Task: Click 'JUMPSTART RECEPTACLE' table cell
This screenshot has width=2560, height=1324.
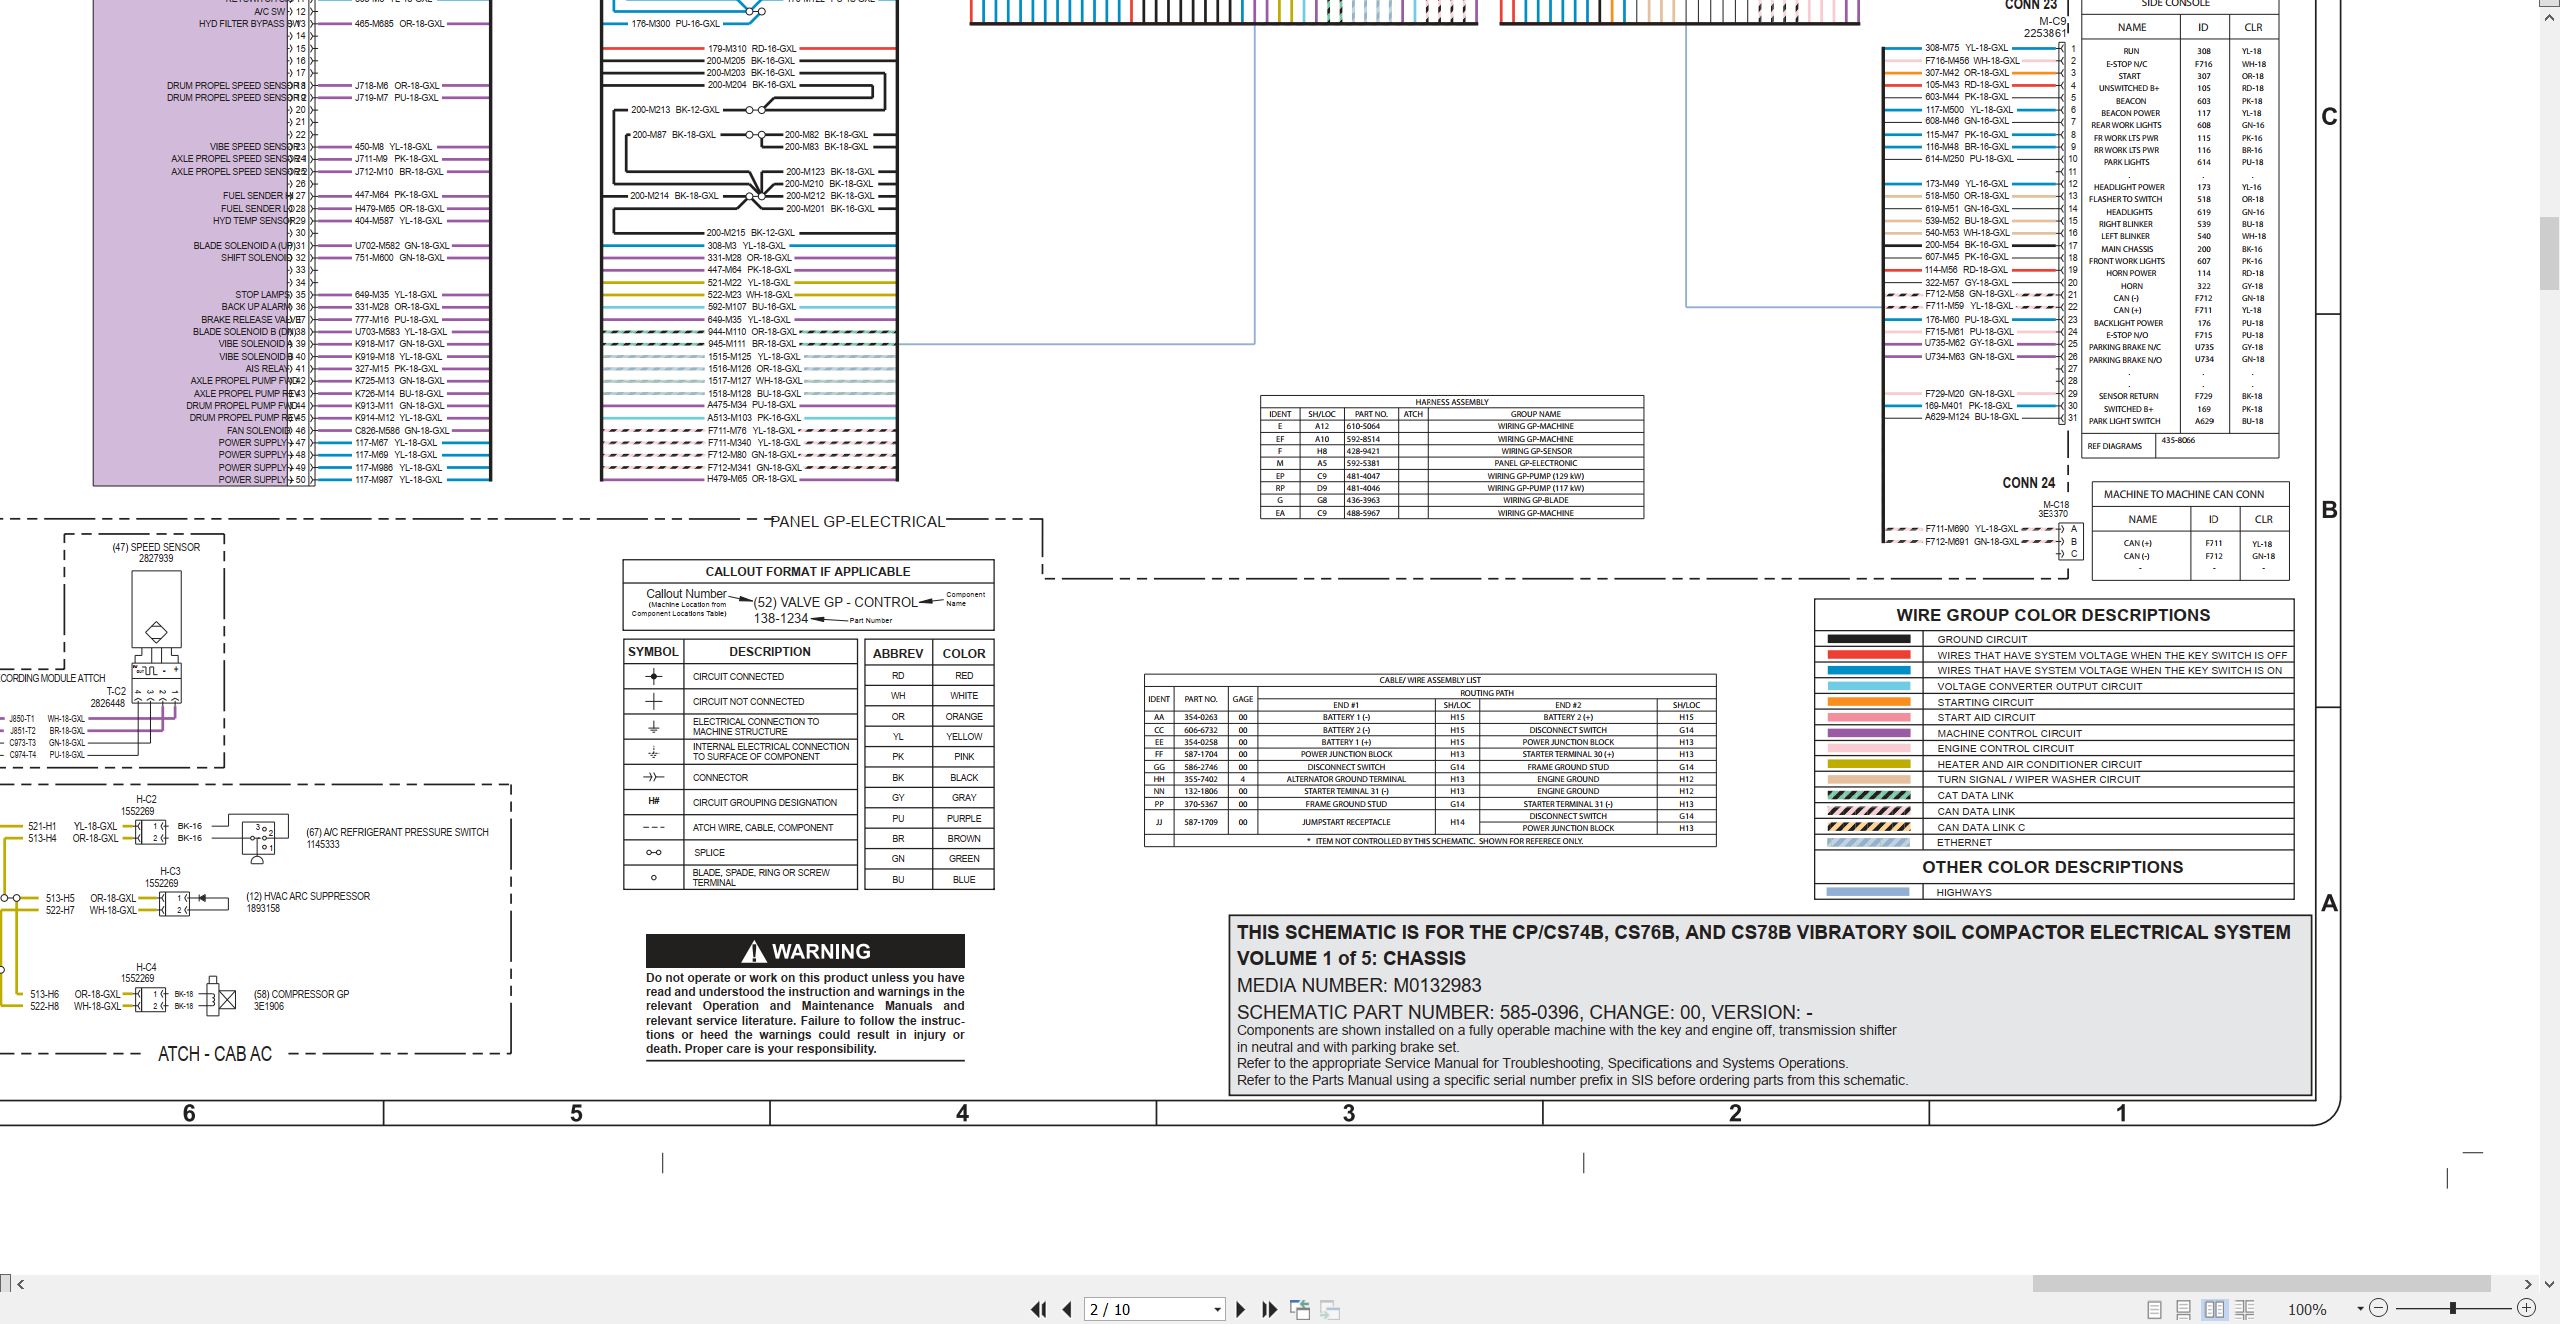Action: tap(1346, 822)
